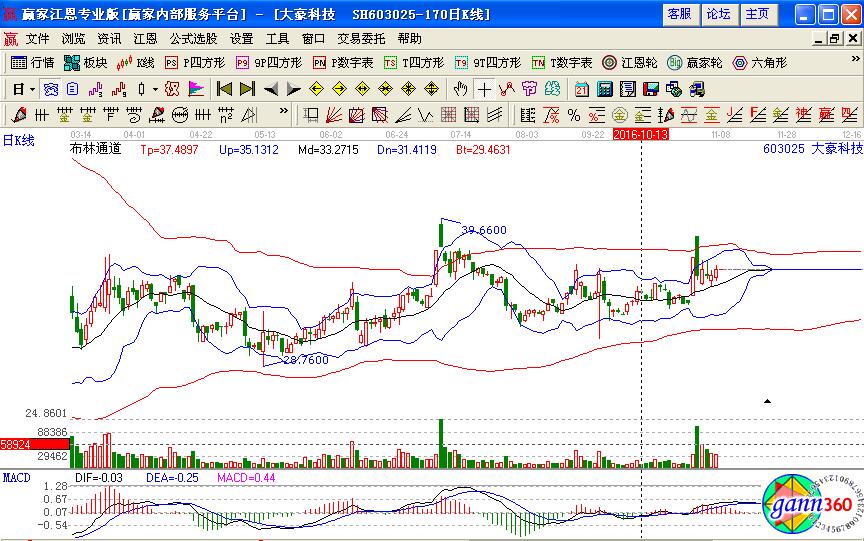Click the calculator icon in toolbar

tap(604, 89)
